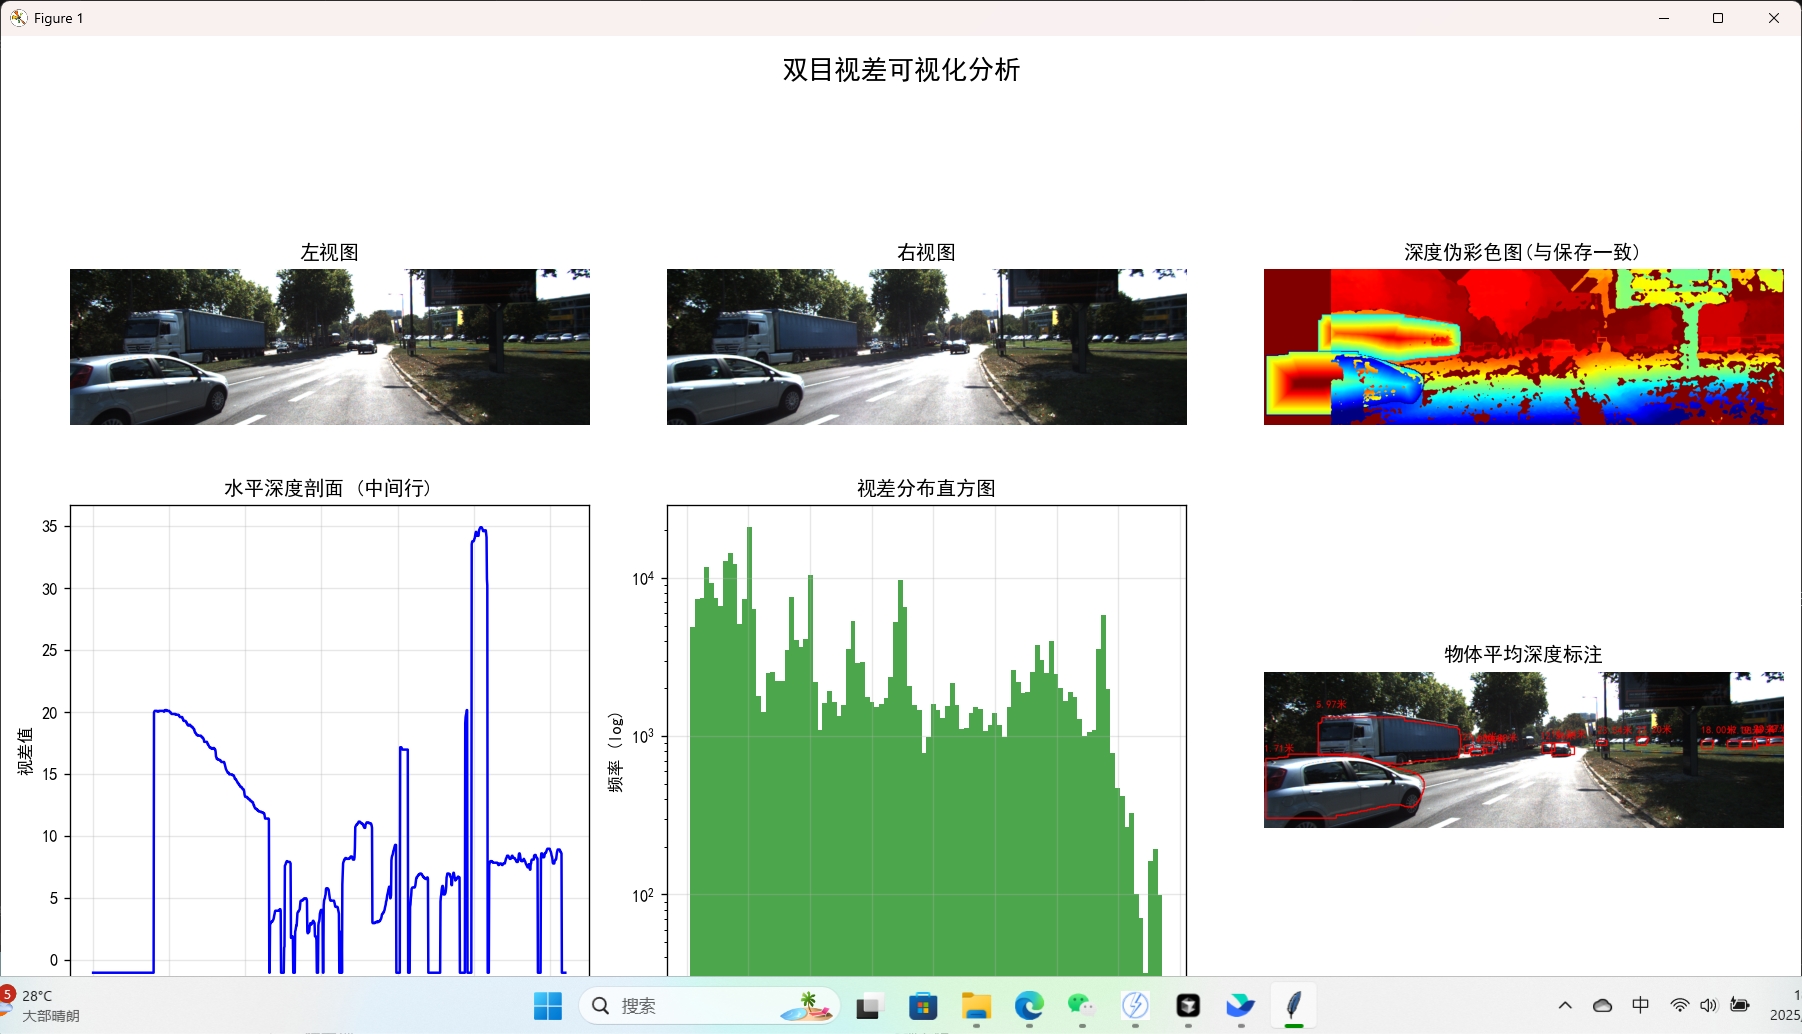Open WeChat from the taskbar
The height and width of the screenshot is (1034, 1802).
click(1081, 1006)
